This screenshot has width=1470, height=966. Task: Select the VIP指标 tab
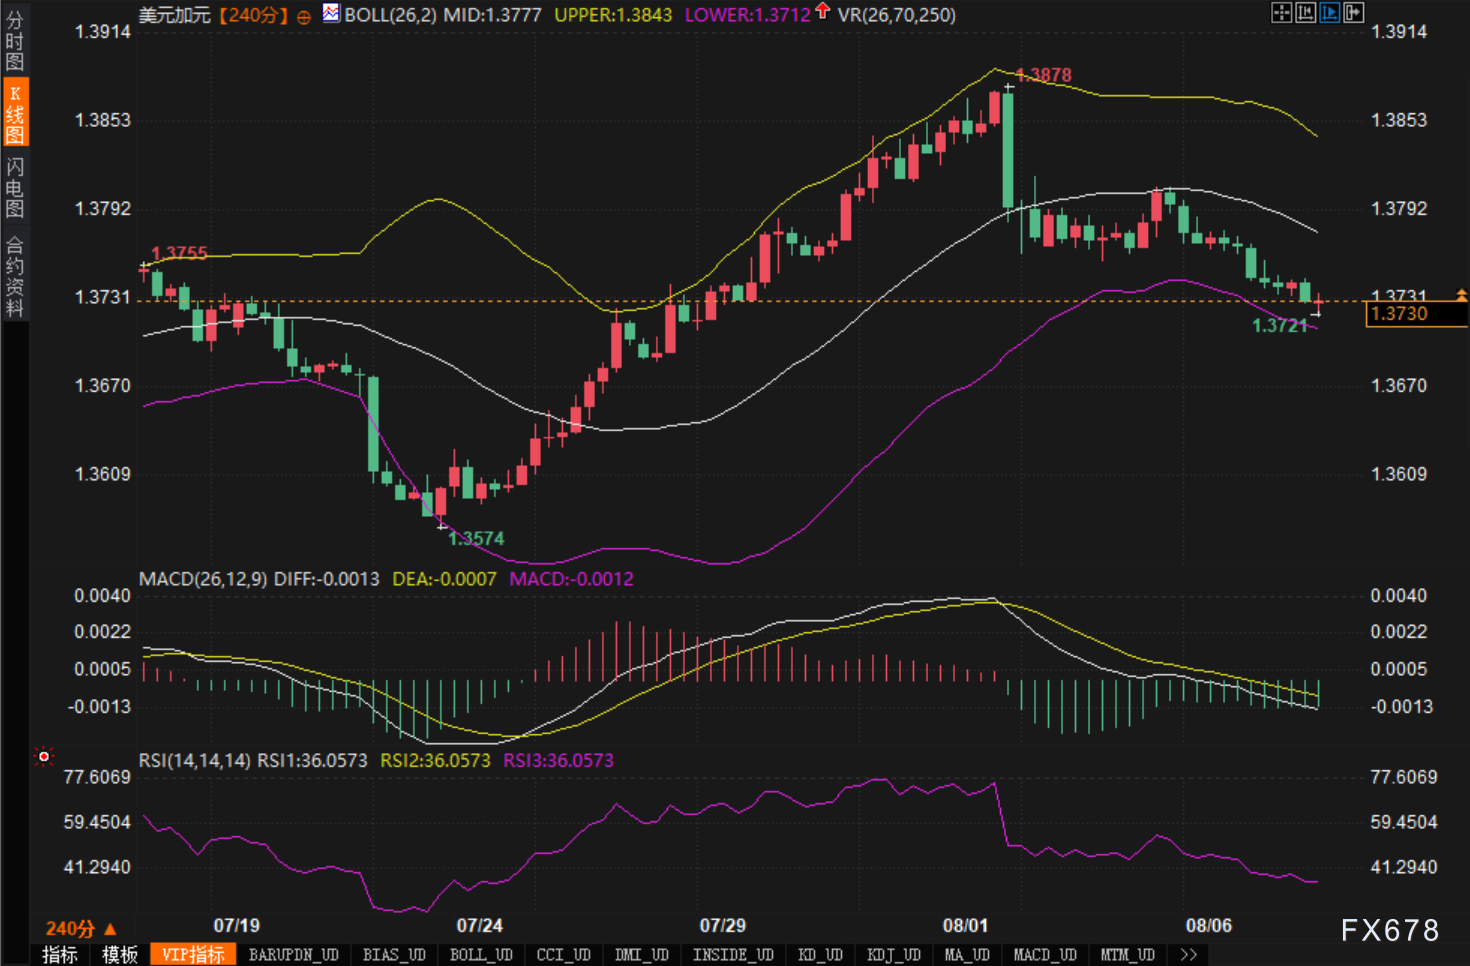coord(193,955)
